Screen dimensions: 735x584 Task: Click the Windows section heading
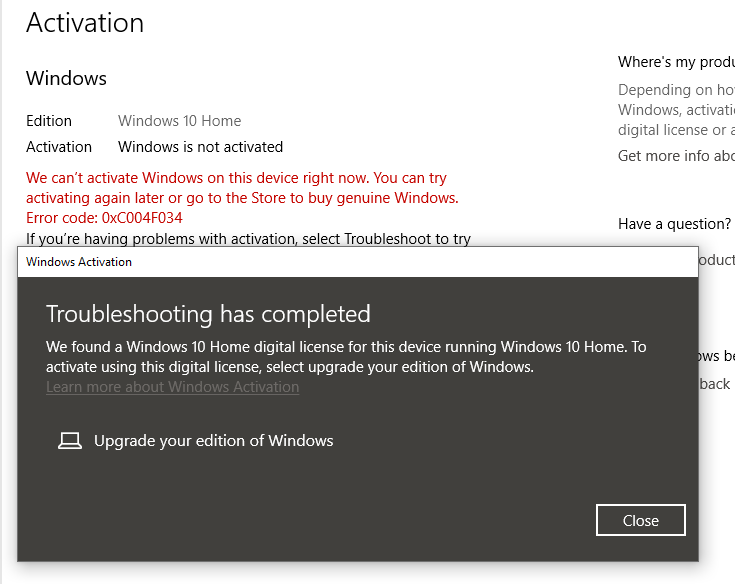click(66, 78)
